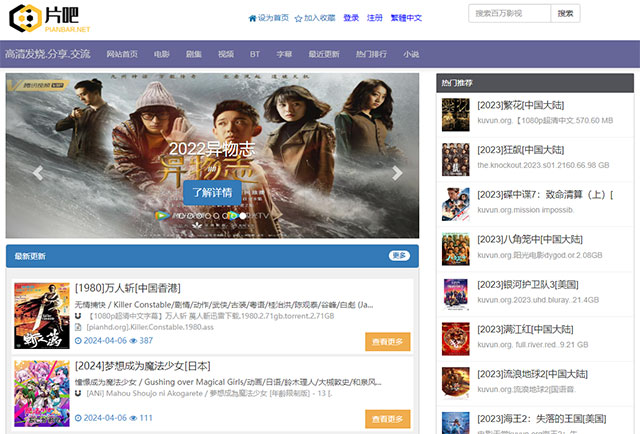The height and width of the screenshot is (434, 640).
Task: Open 网站首页 in navigation bar
Action: 122,54
